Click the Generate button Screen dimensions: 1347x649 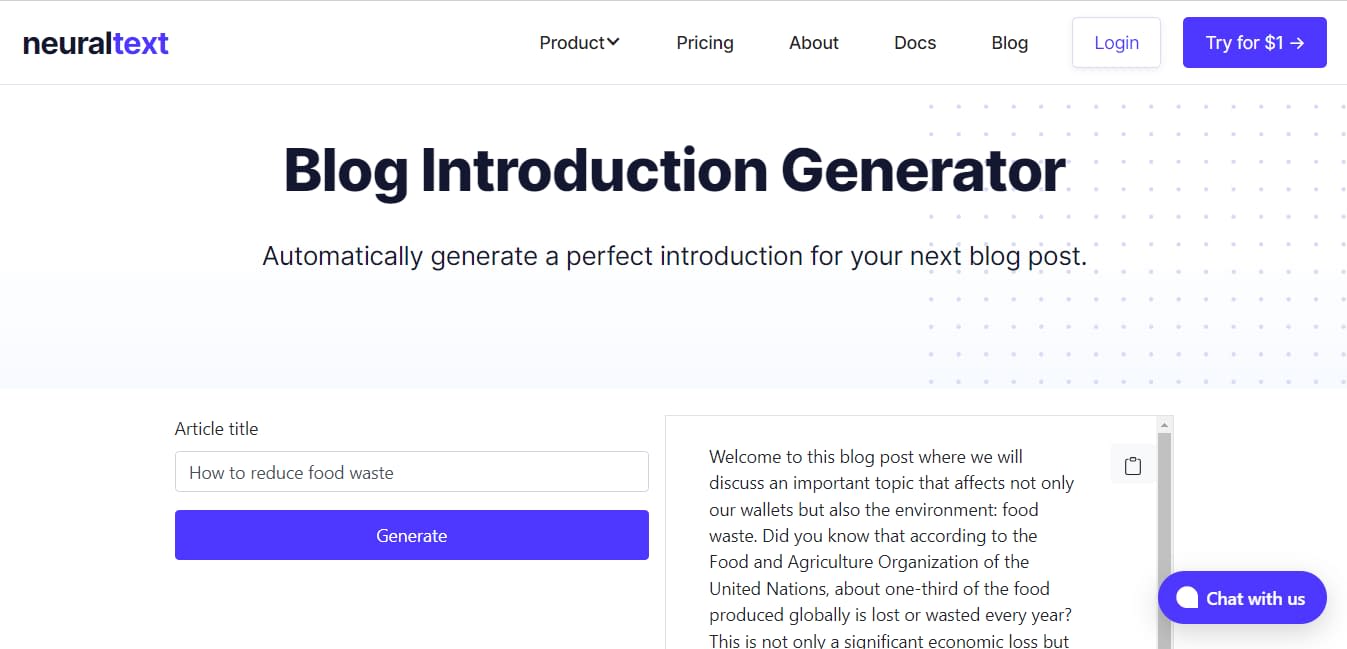coord(411,535)
